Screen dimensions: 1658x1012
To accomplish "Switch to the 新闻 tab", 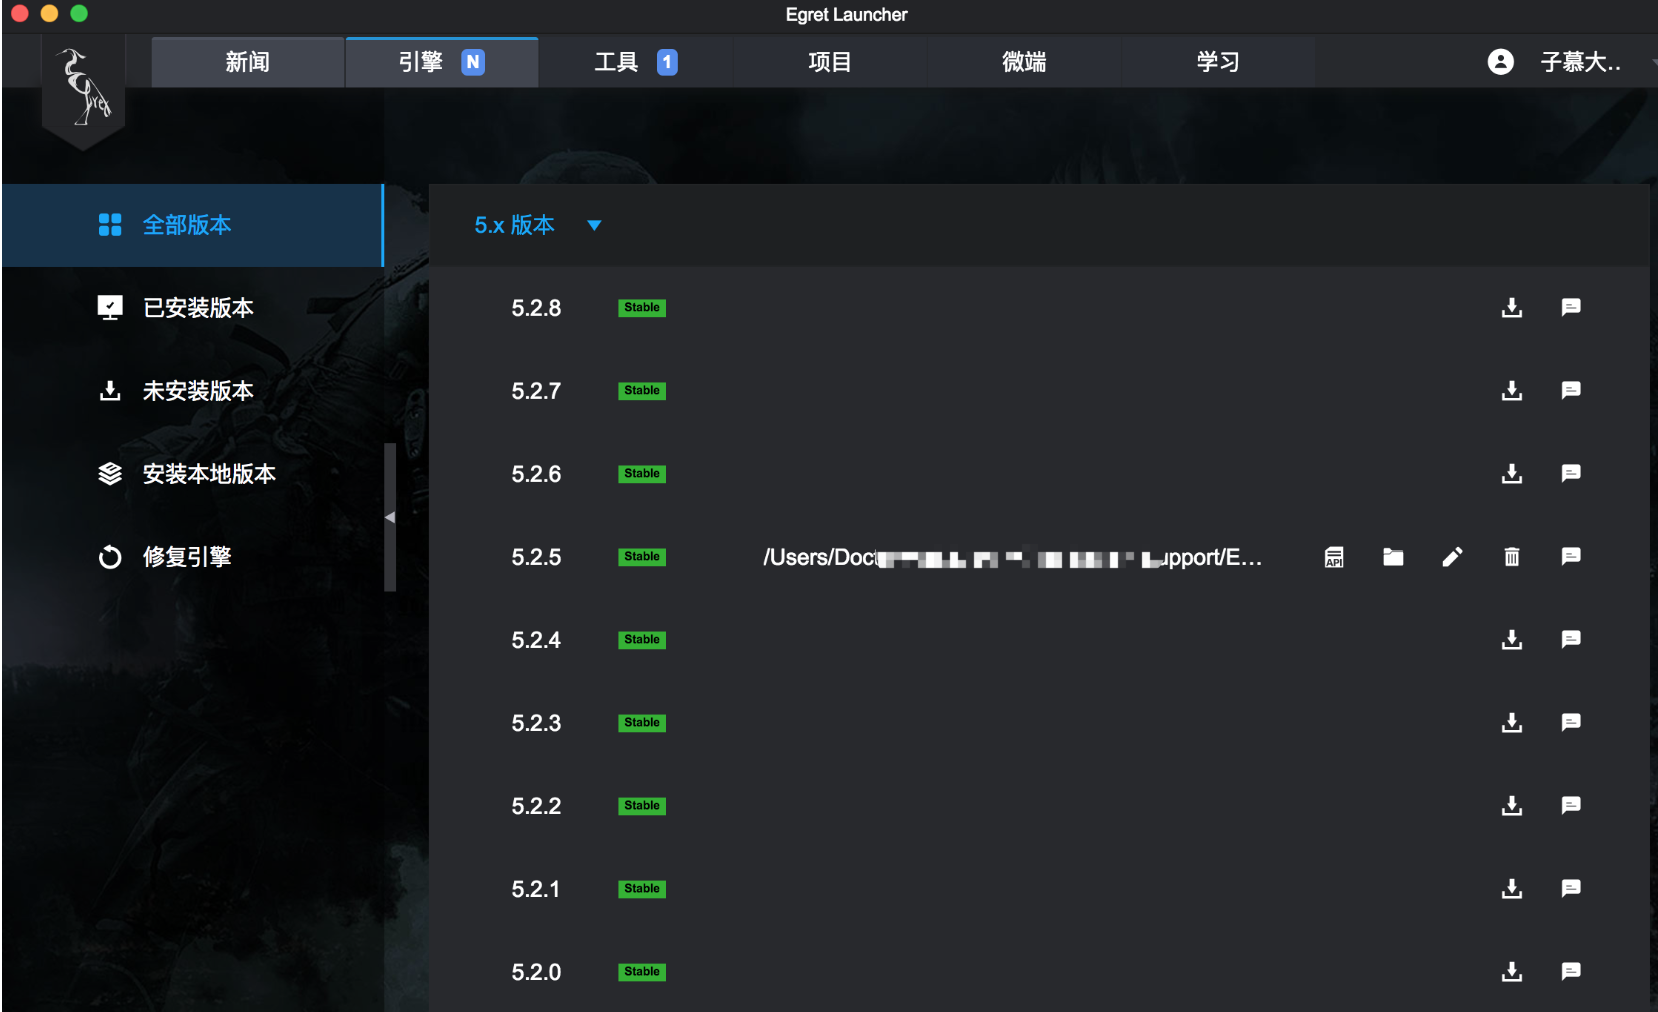I will 248,62.
